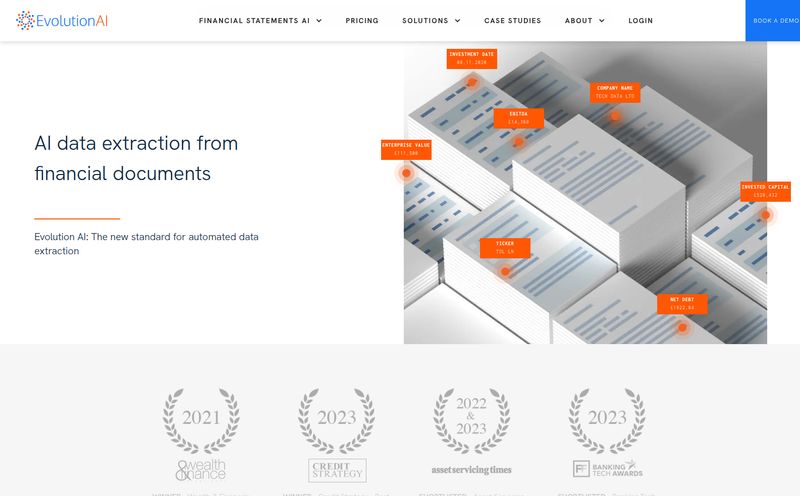Expand the About dropdown menu
This screenshot has width=800, height=496.
584,20
